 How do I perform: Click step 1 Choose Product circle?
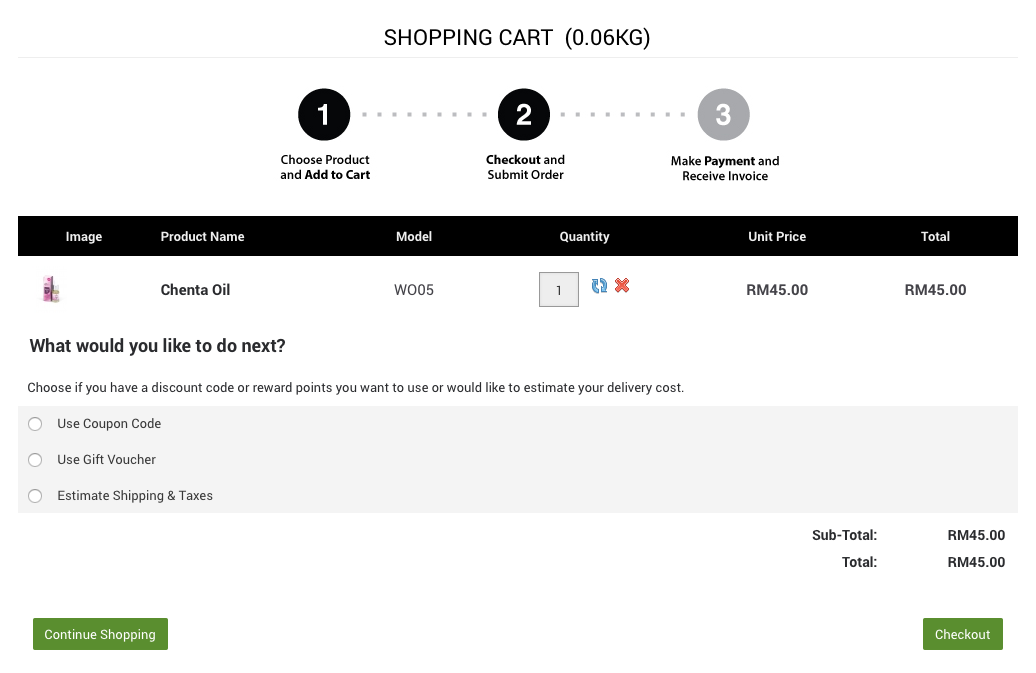[324, 115]
